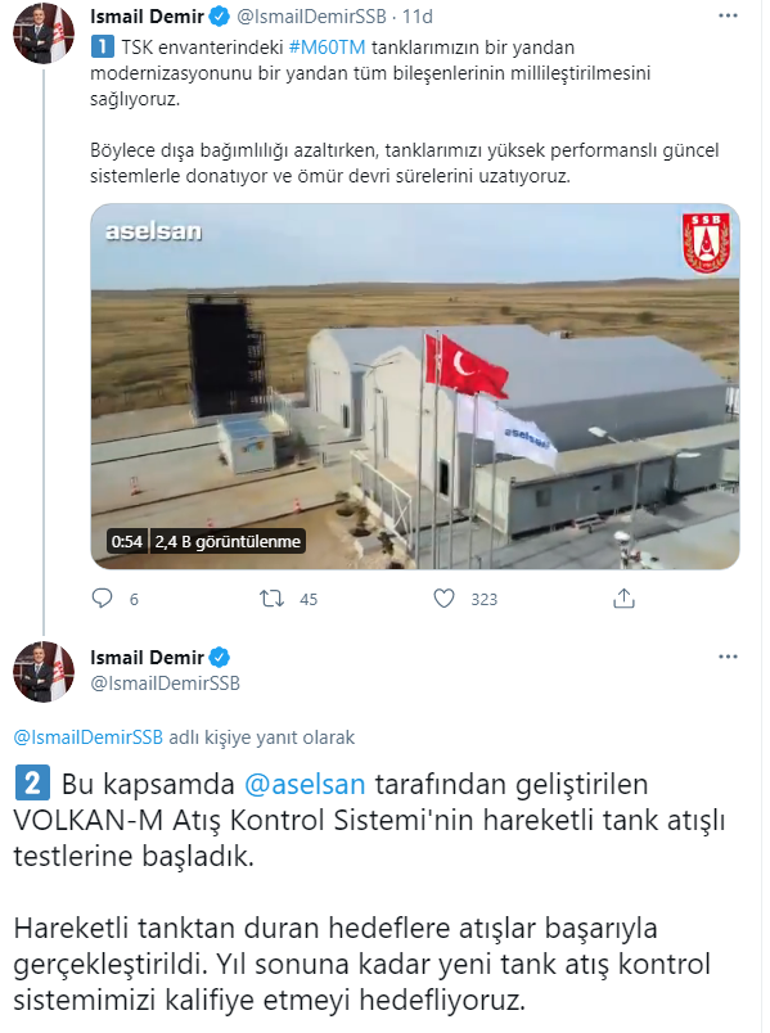770x1033 pixels.
Task: Click the Ismail Demir name on second tweet
Action: click(147, 657)
